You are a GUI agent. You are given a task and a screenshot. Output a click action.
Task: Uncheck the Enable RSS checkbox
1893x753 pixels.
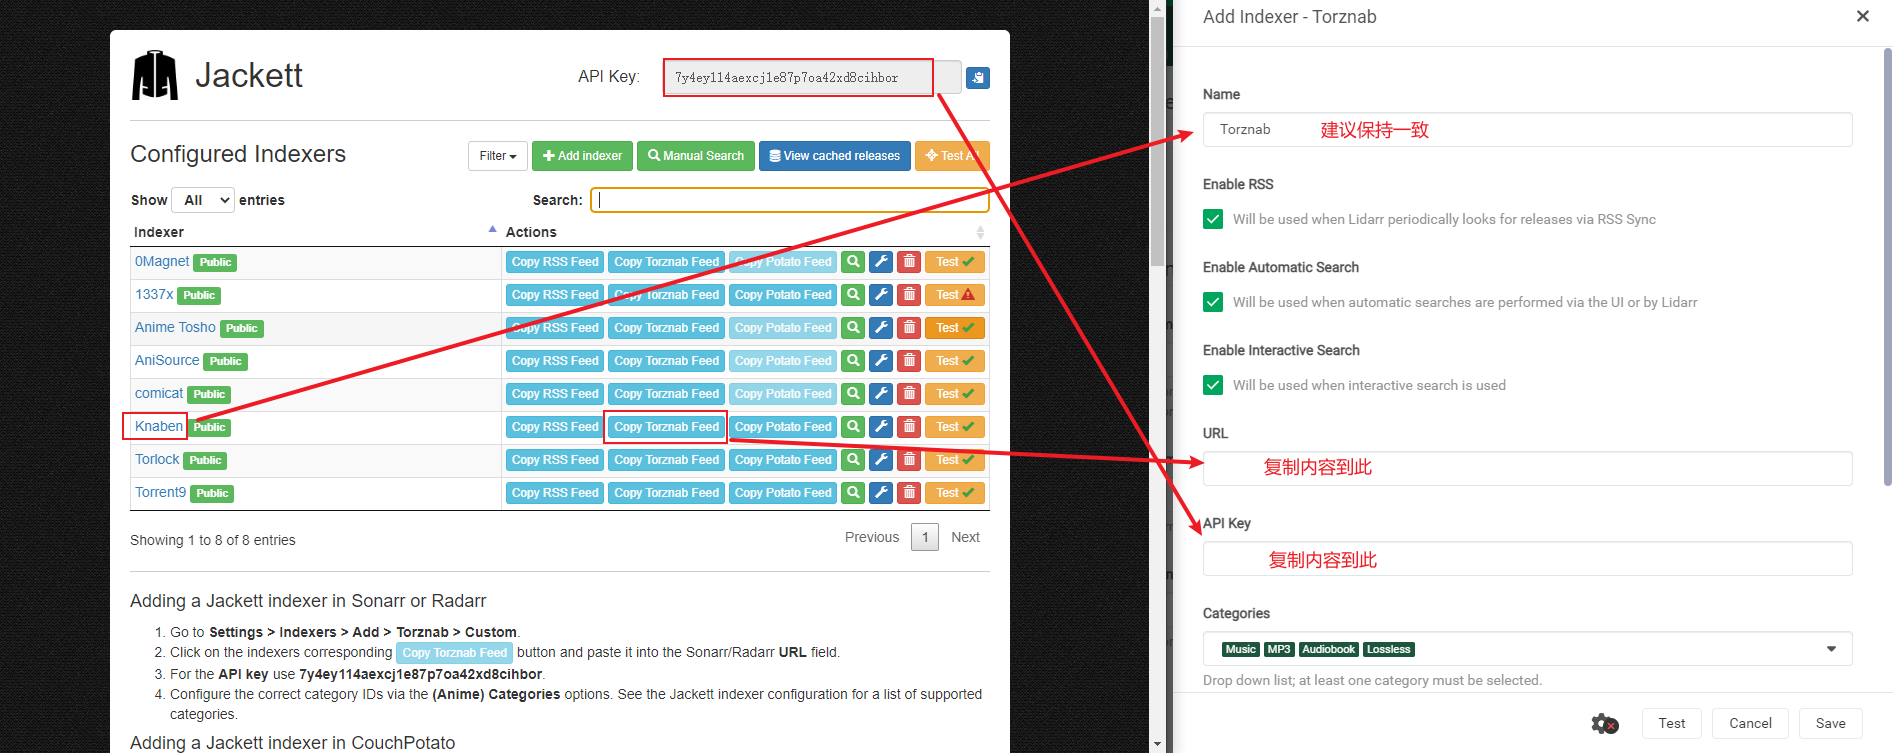click(x=1213, y=219)
